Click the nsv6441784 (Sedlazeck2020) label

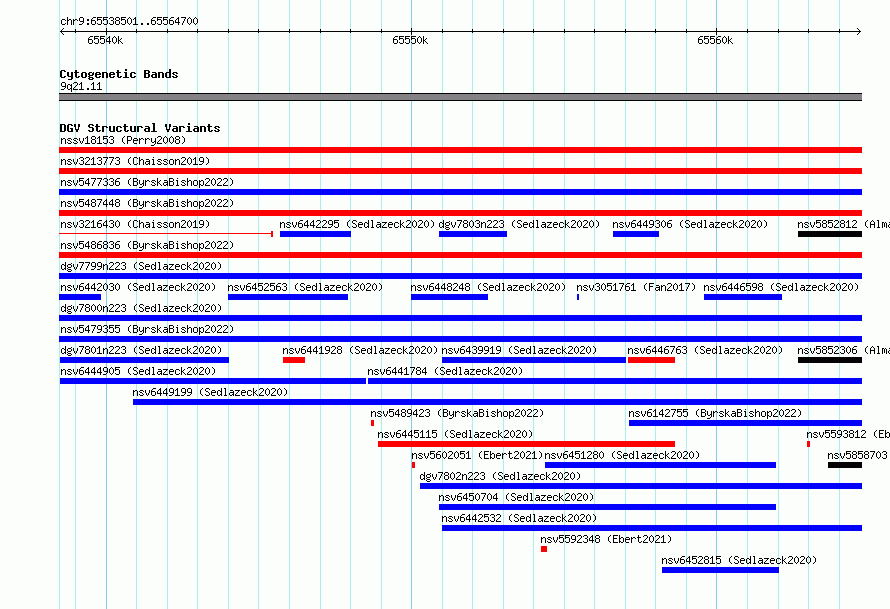coord(445,371)
